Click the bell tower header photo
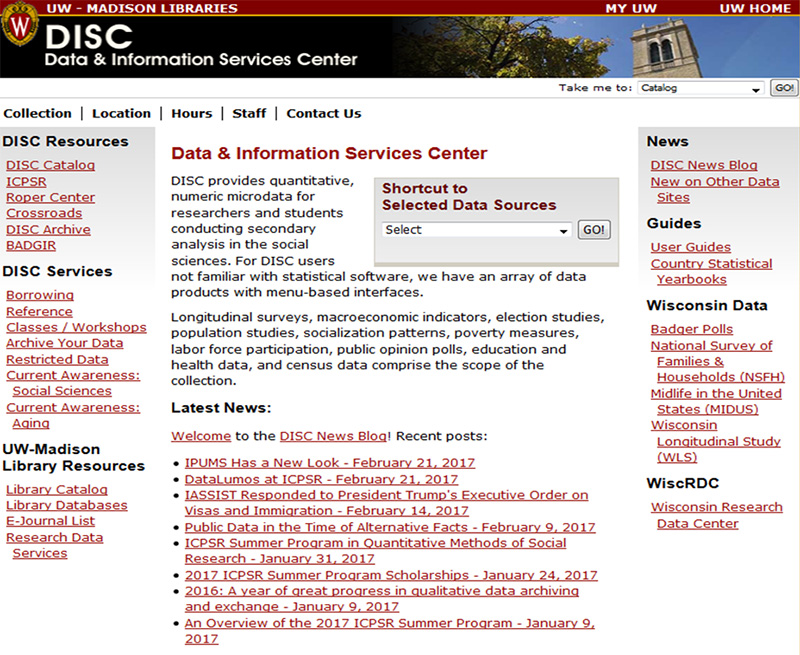 pos(714,47)
